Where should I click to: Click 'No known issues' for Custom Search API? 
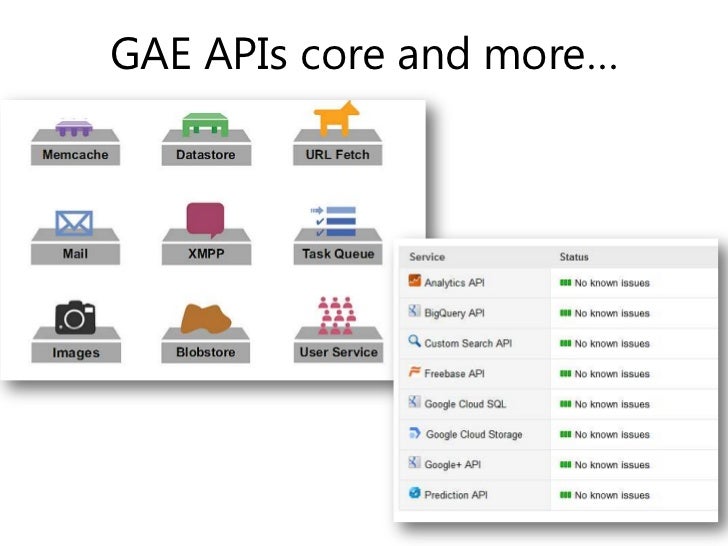point(612,344)
